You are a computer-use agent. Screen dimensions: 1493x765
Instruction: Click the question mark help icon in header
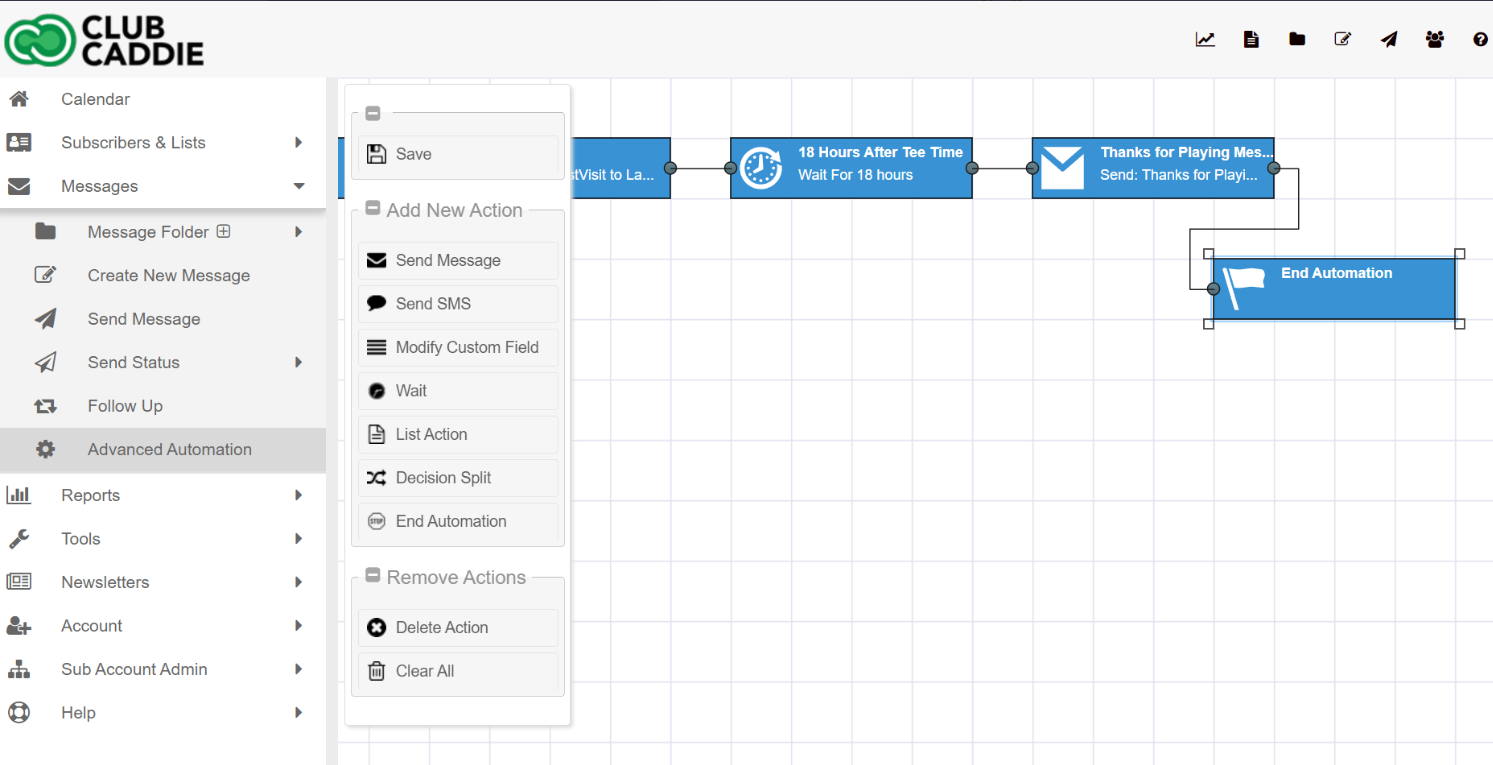[x=1481, y=40]
